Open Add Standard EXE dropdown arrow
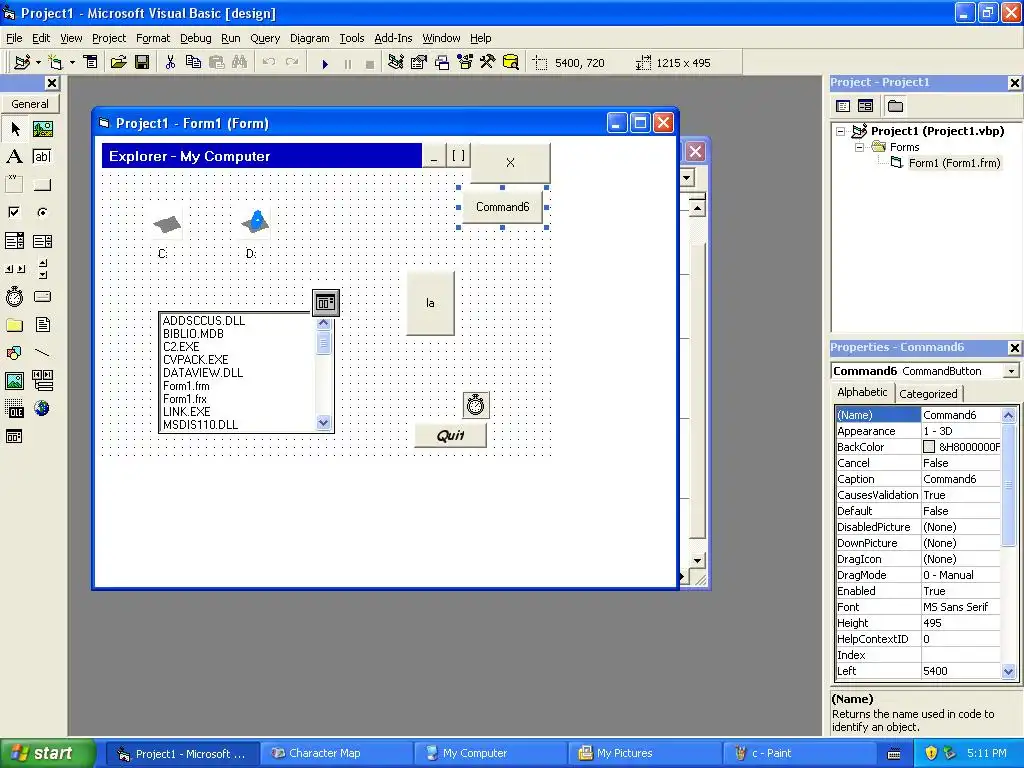Screen dimensions: 1024x768 39,63
